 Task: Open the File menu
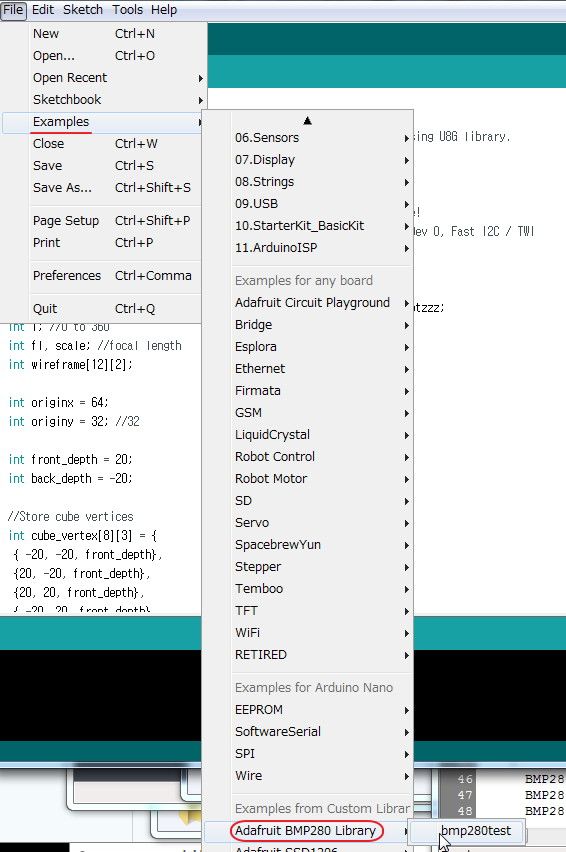point(13,10)
